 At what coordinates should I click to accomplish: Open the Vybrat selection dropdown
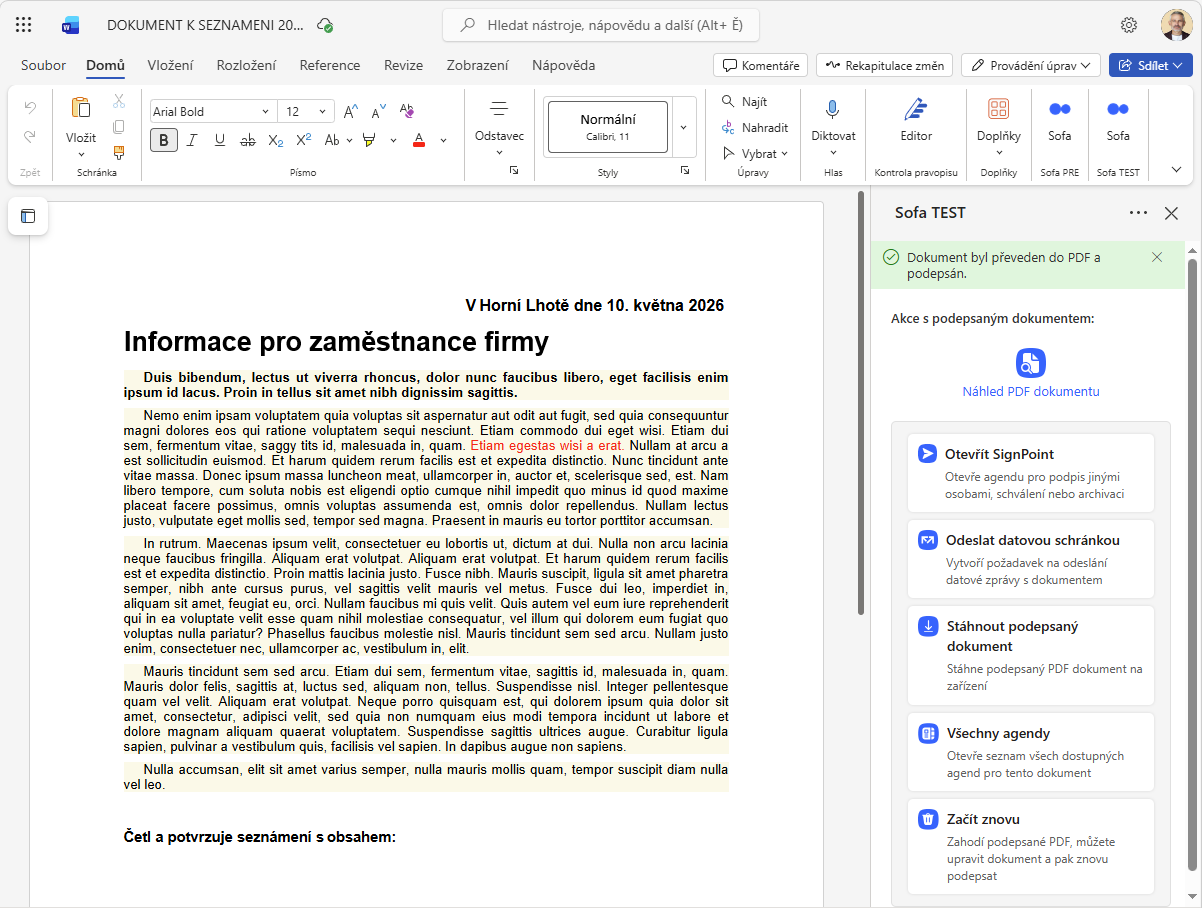click(755, 154)
